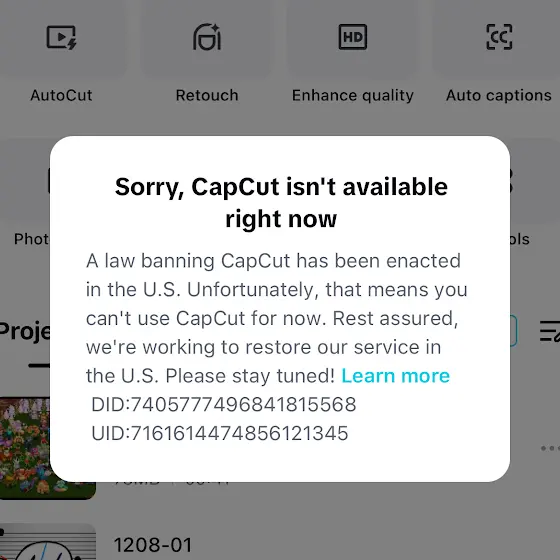The height and width of the screenshot is (560, 560).
Task: Open the three-dots menu for first project
Action: tap(550, 448)
